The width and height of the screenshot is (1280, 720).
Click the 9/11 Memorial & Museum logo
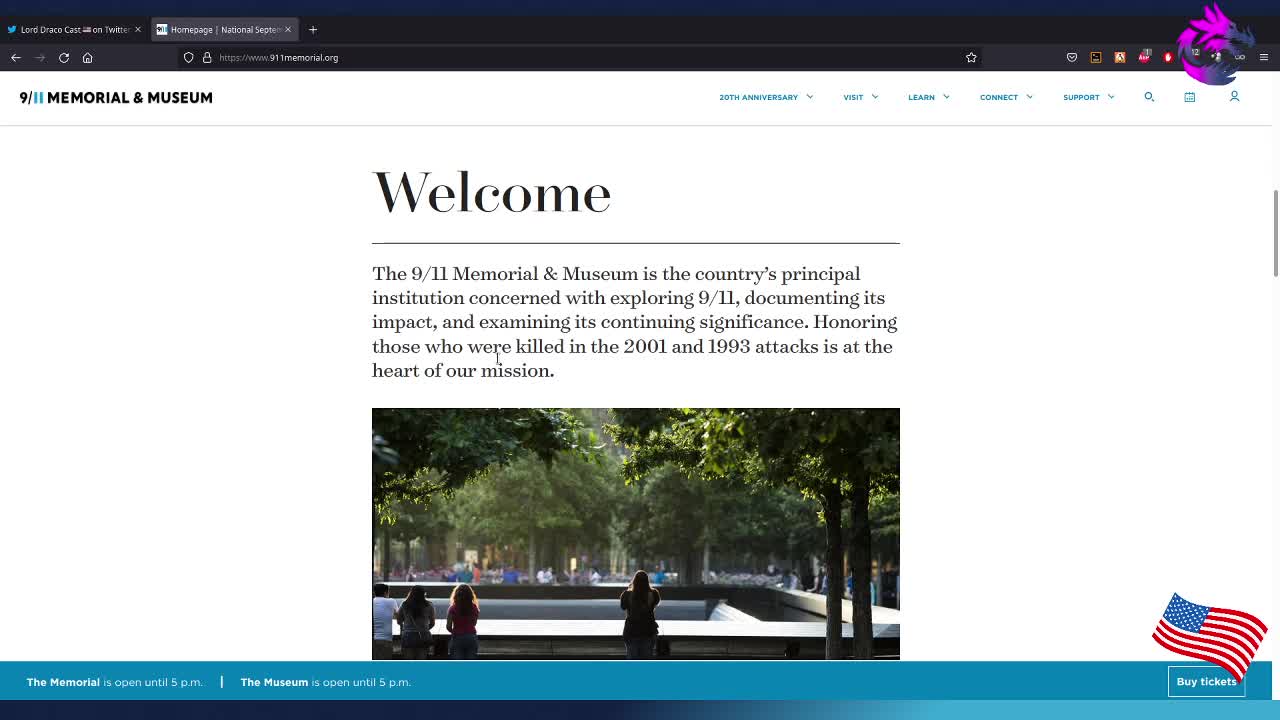(116, 97)
